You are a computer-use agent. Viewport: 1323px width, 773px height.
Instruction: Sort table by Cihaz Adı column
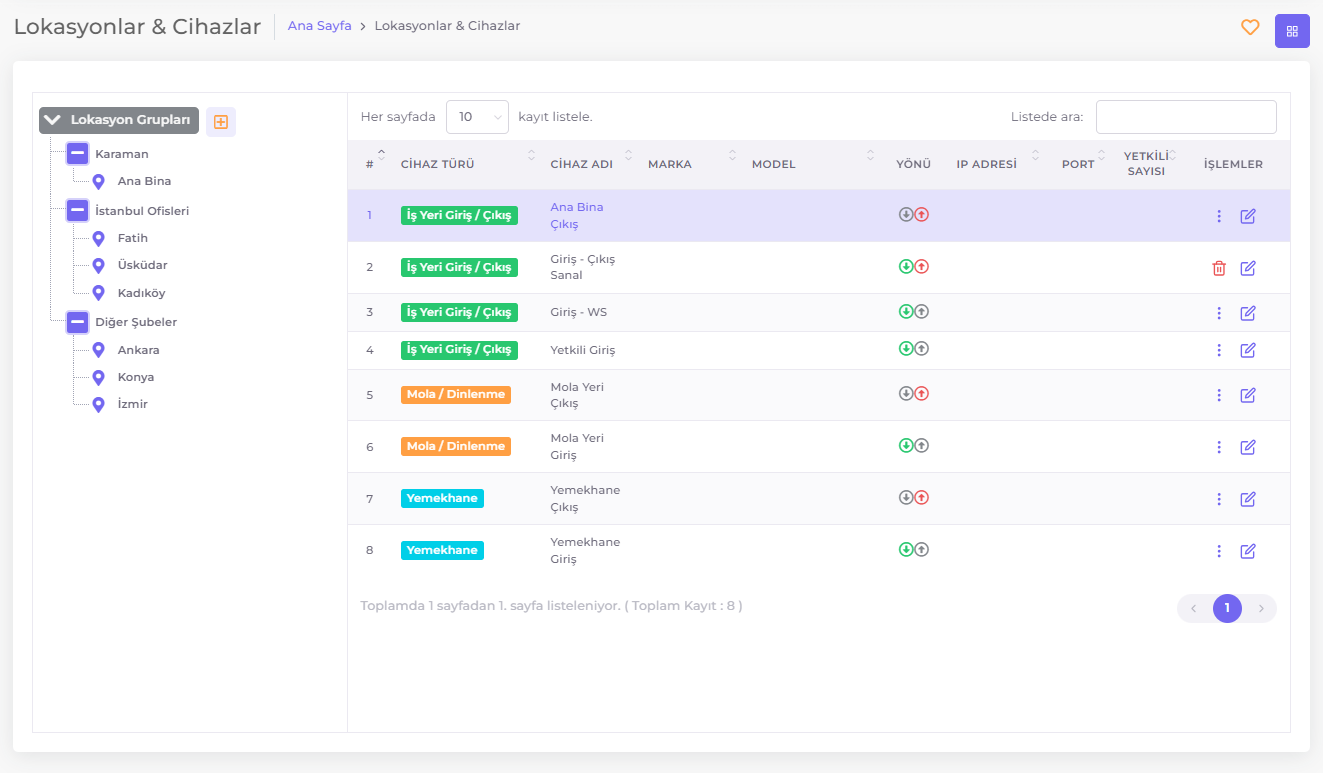(x=591, y=164)
